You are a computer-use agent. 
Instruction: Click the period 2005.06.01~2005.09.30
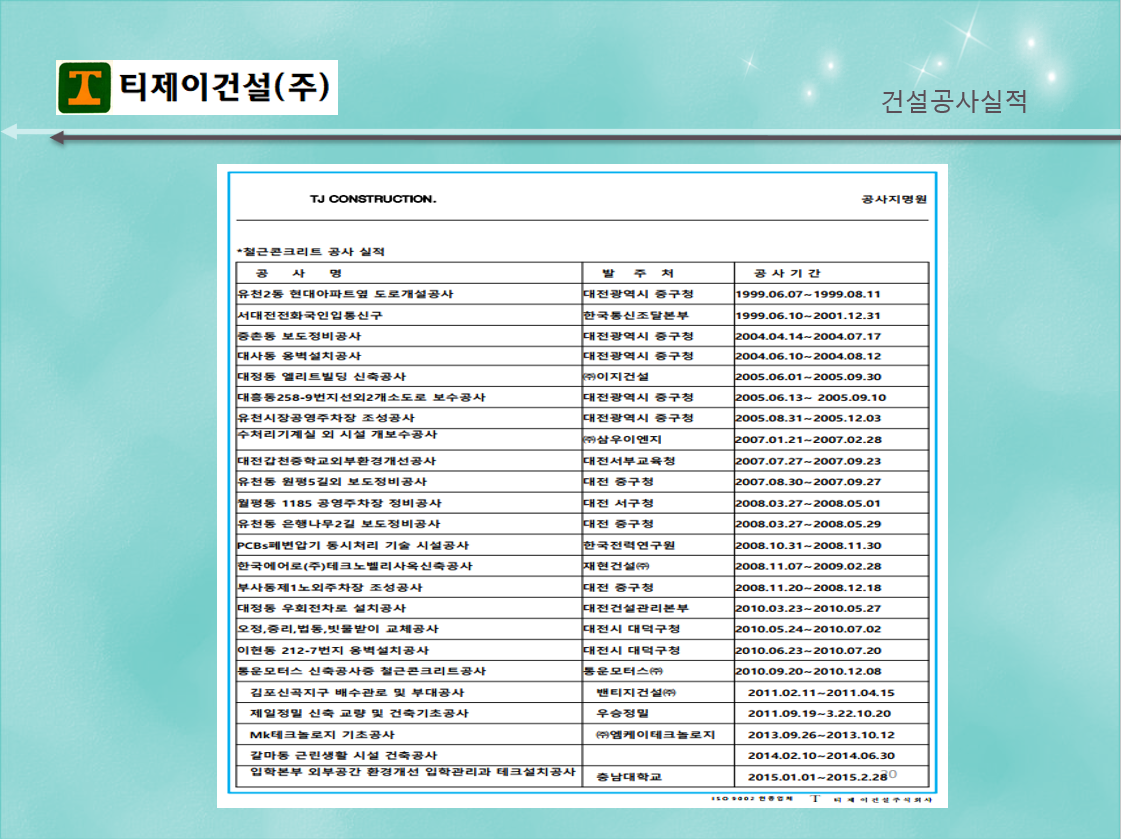click(x=808, y=377)
